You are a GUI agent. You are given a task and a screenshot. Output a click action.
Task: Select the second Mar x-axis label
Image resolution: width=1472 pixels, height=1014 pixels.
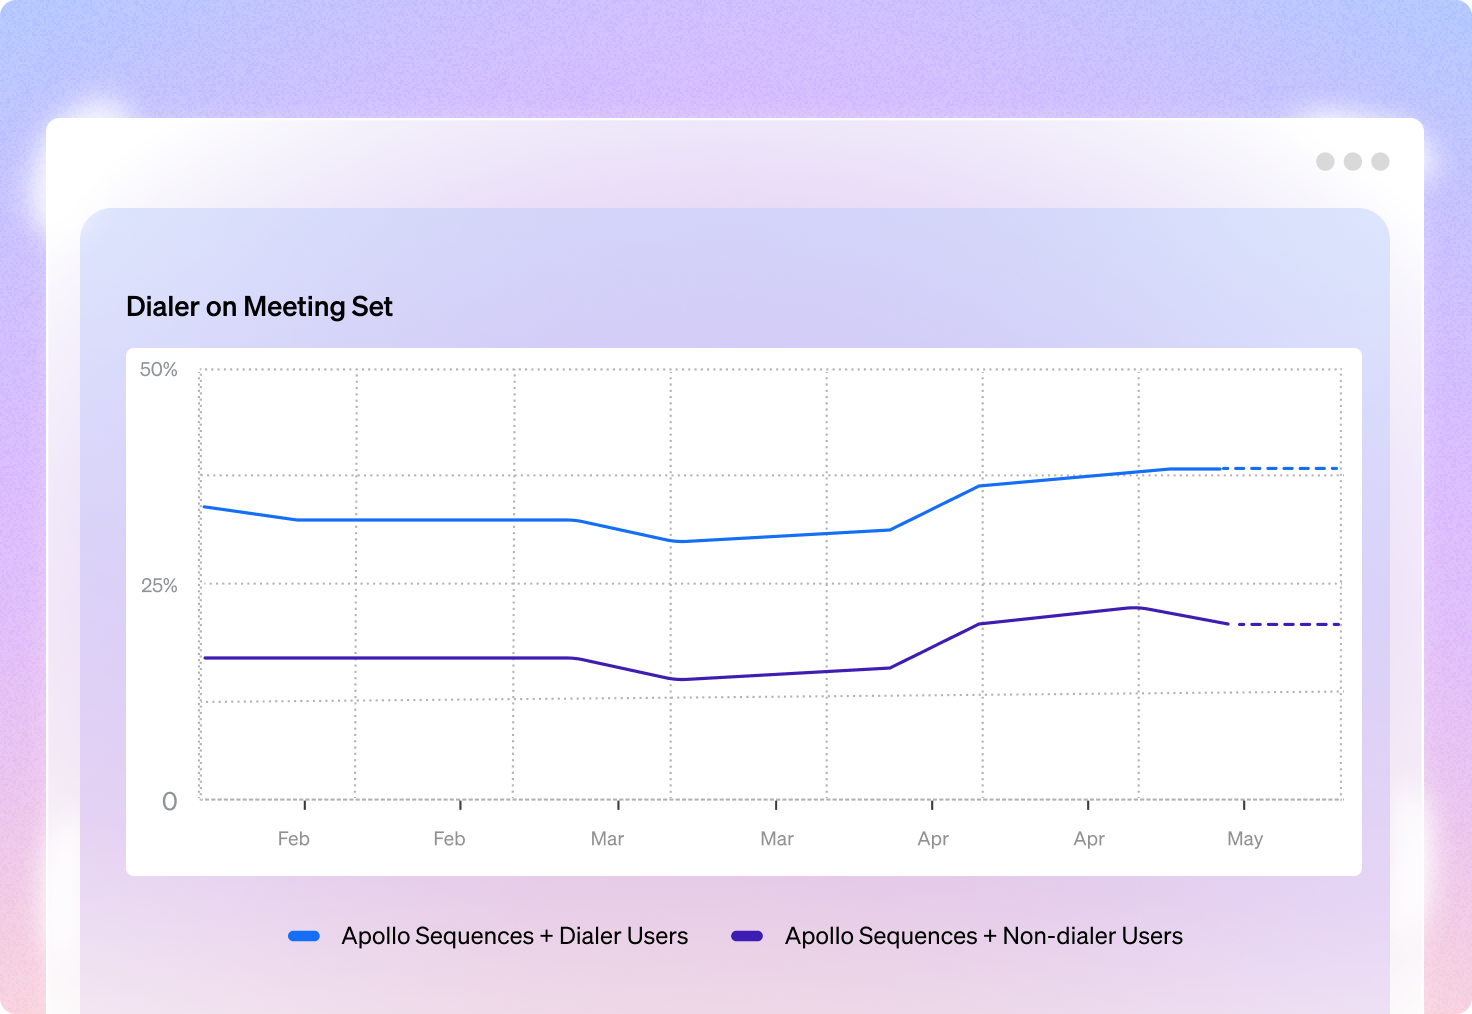pyautogui.click(x=776, y=839)
